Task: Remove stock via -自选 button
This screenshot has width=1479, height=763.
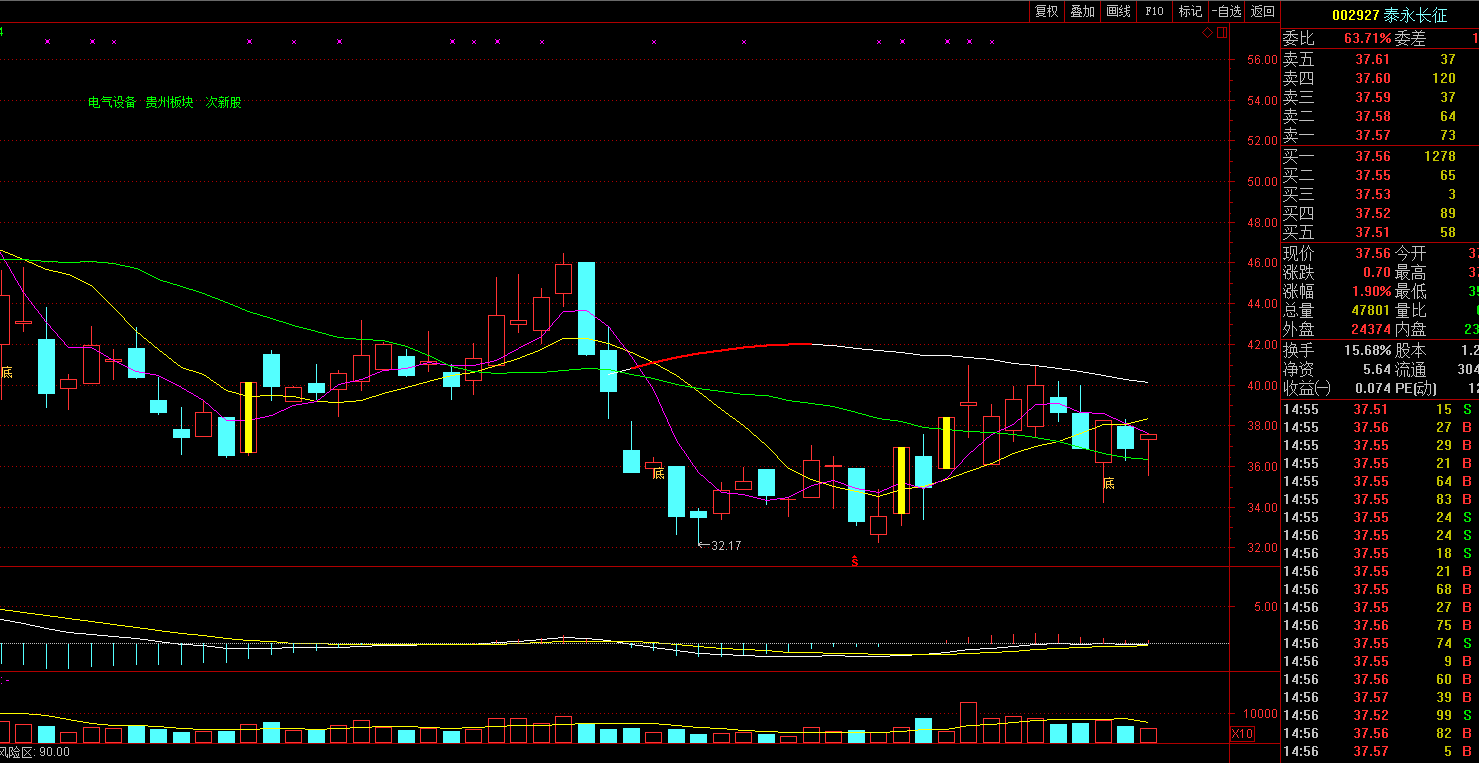Action: pyautogui.click(x=1227, y=11)
